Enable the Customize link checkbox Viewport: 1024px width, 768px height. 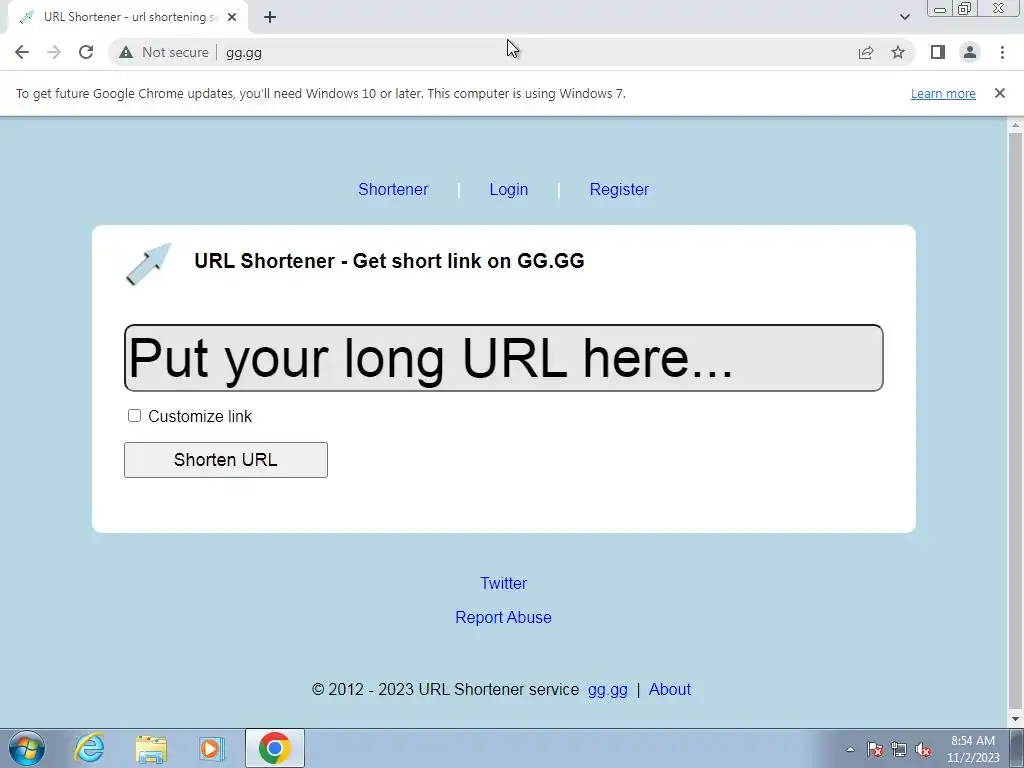135,416
